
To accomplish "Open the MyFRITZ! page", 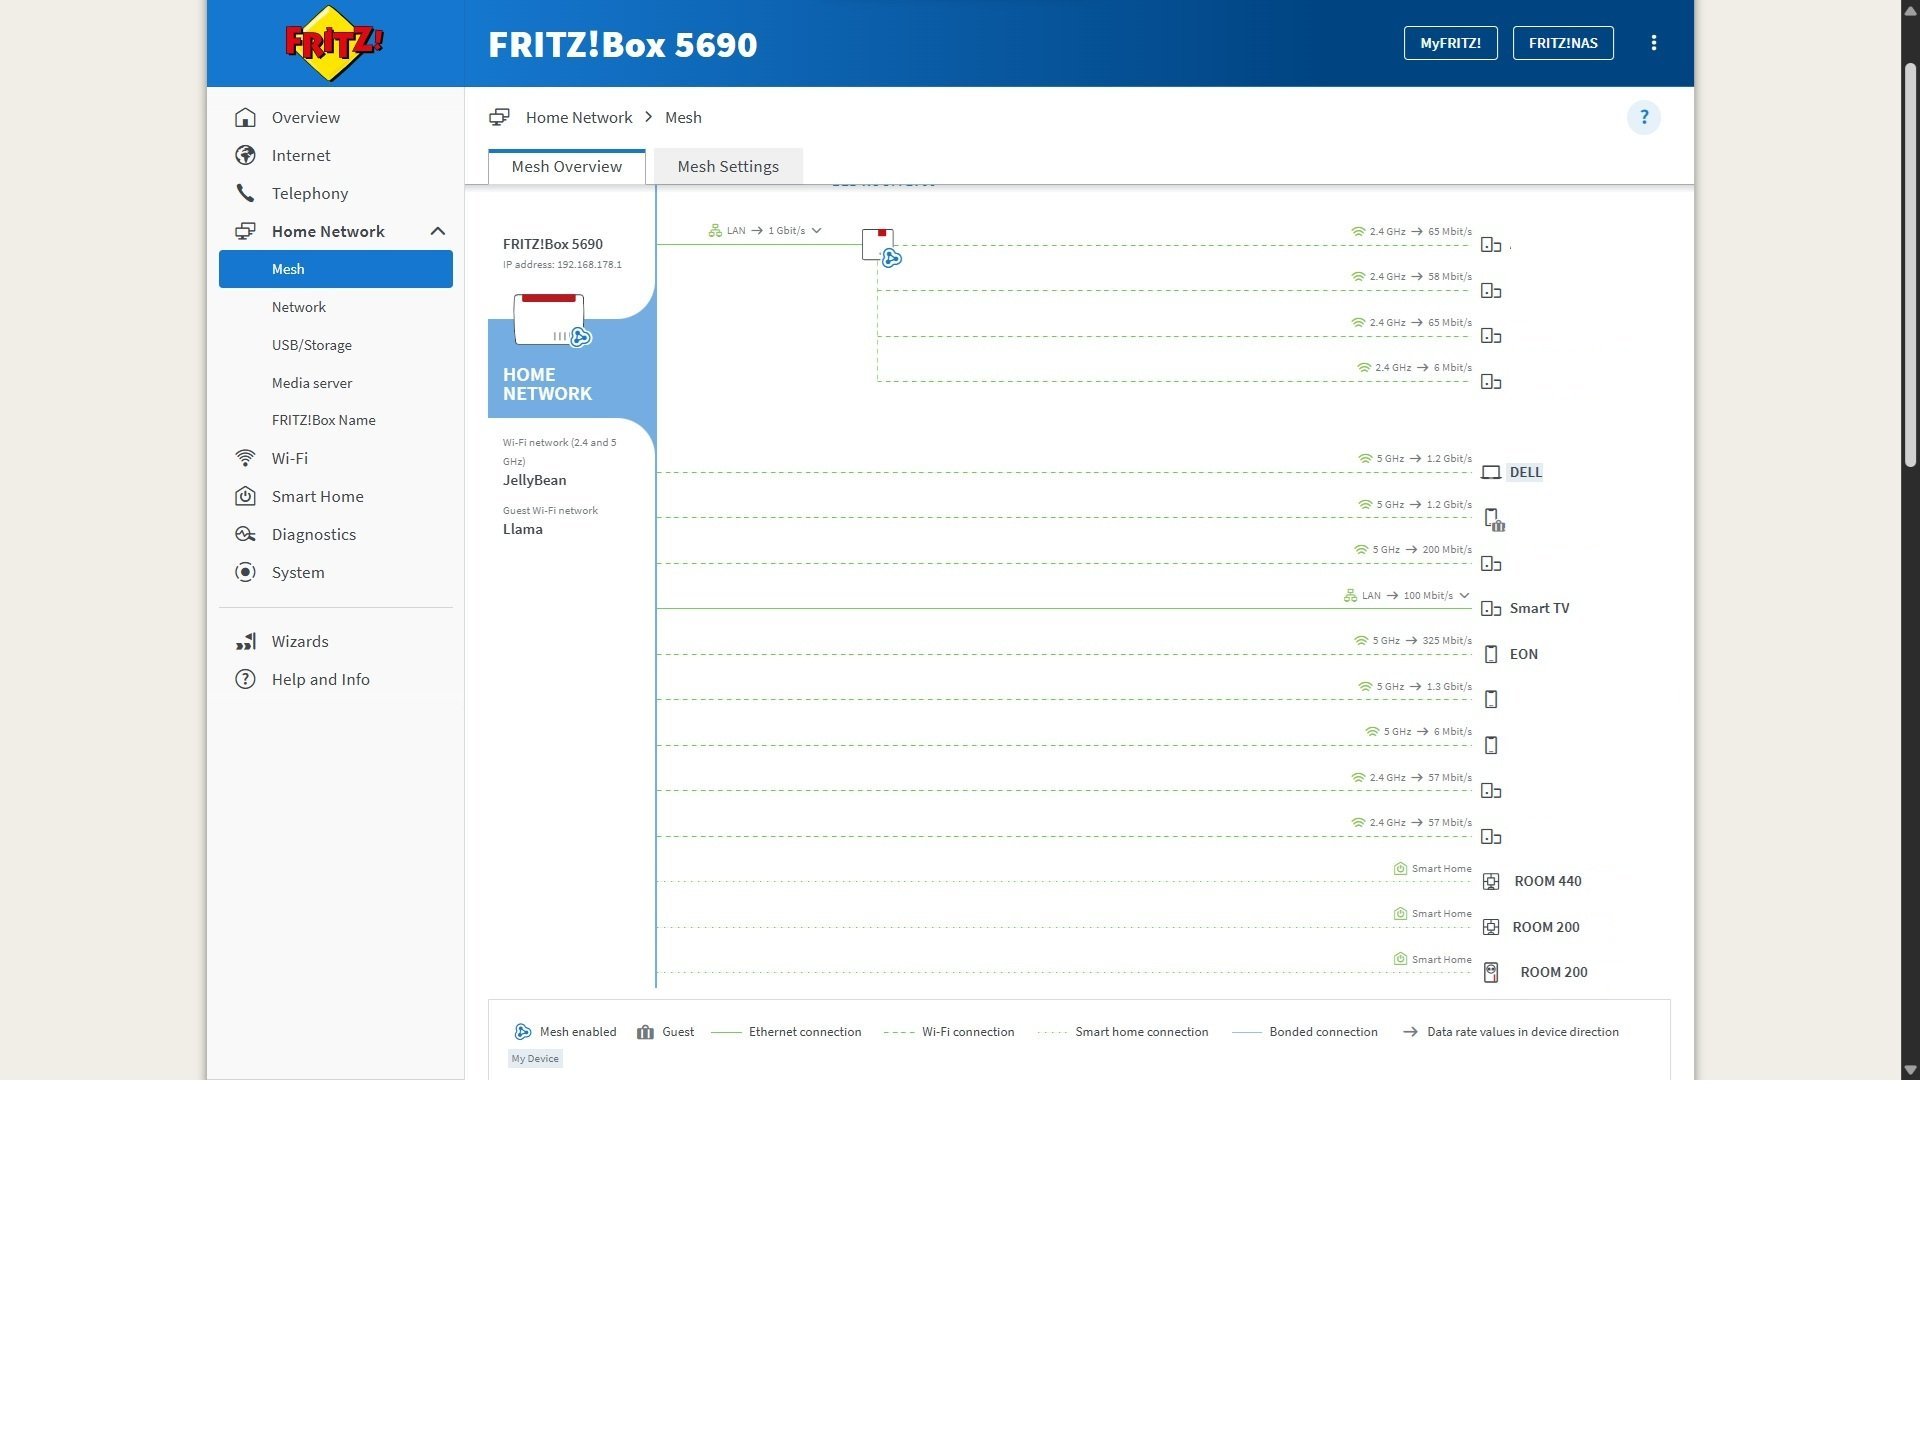I will (x=1450, y=43).
